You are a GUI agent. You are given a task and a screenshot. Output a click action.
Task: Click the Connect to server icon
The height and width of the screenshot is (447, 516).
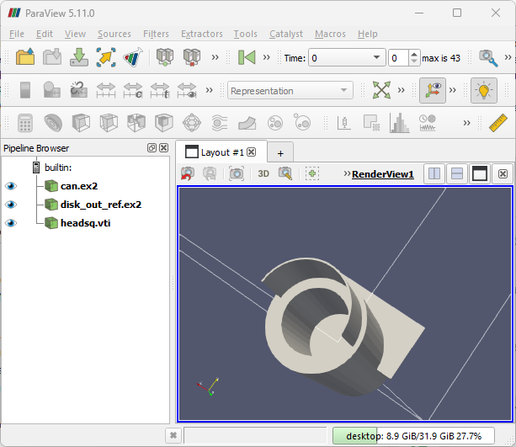tap(165, 57)
